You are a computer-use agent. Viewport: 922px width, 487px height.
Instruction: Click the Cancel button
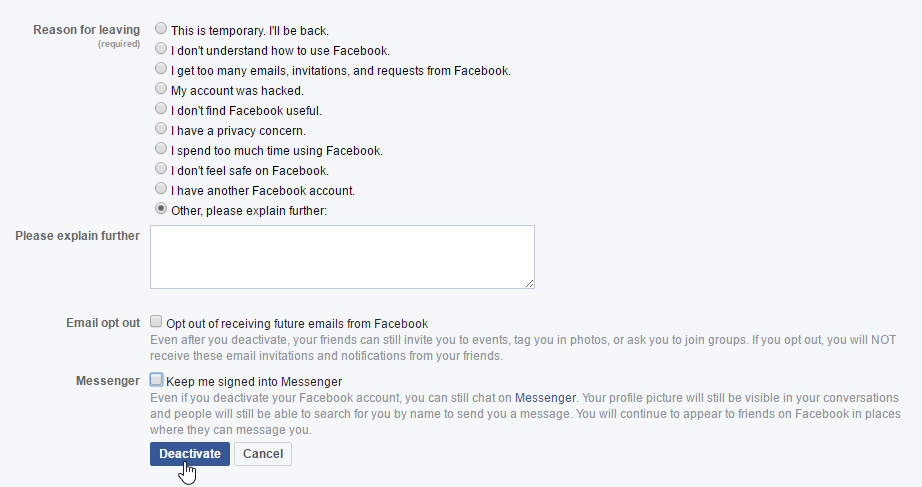263,454
